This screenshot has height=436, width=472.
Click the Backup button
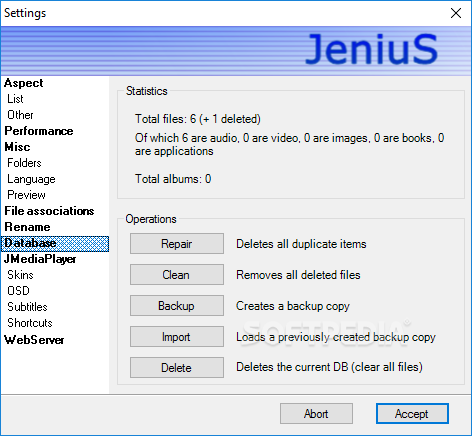tap(177, 306)
